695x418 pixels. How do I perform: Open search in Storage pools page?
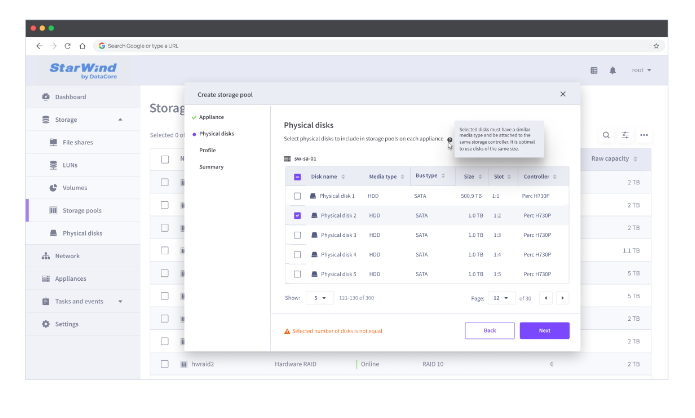coord(606,135)
